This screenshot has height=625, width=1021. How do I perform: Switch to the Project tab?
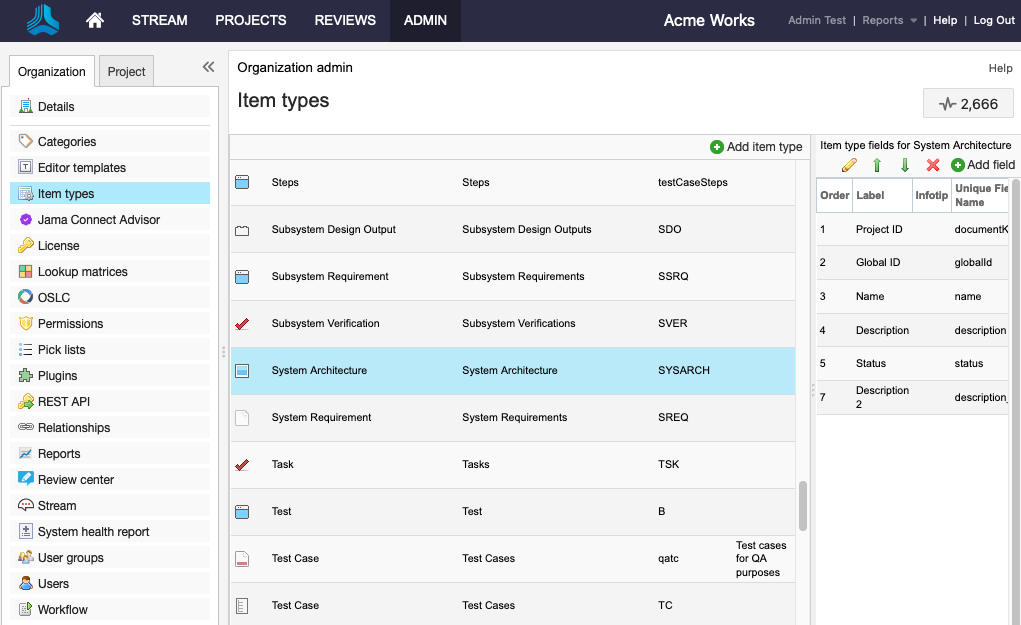pyautogui.click(x=127, y=71)
